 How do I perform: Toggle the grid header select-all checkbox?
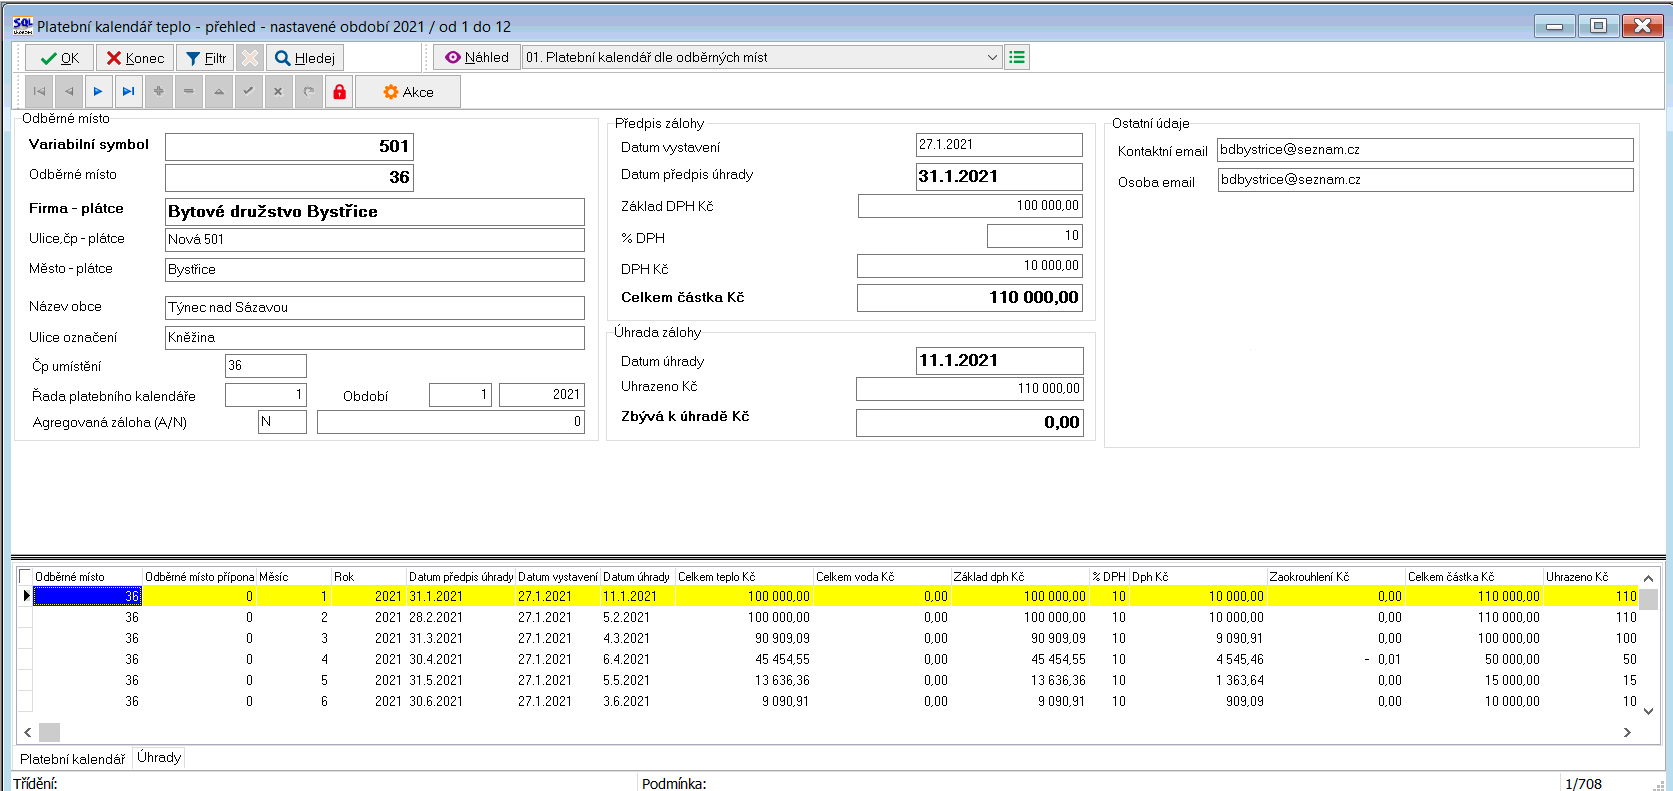(26, 577)
